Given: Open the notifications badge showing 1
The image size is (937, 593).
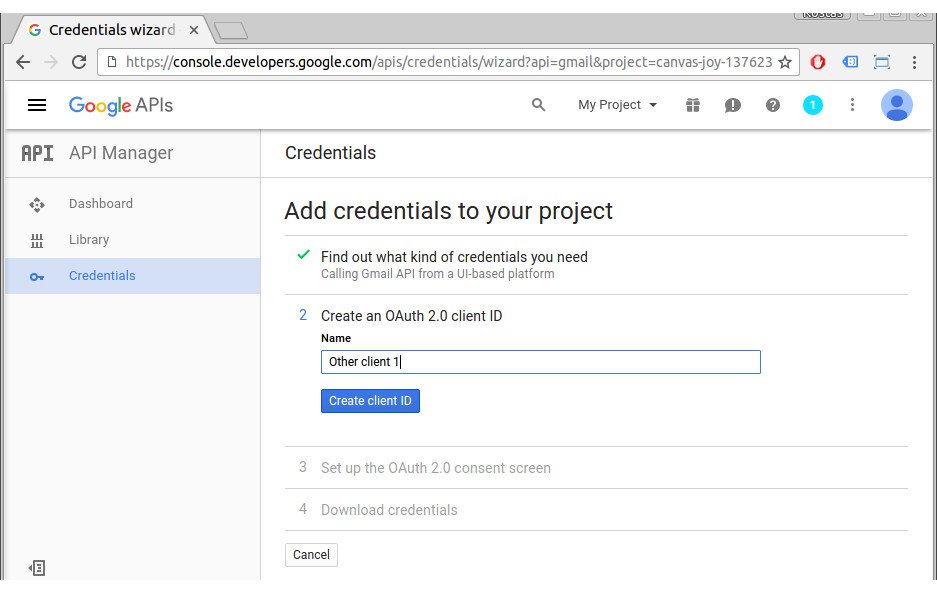Looking at the screenshot, I should tap(812, 105).
